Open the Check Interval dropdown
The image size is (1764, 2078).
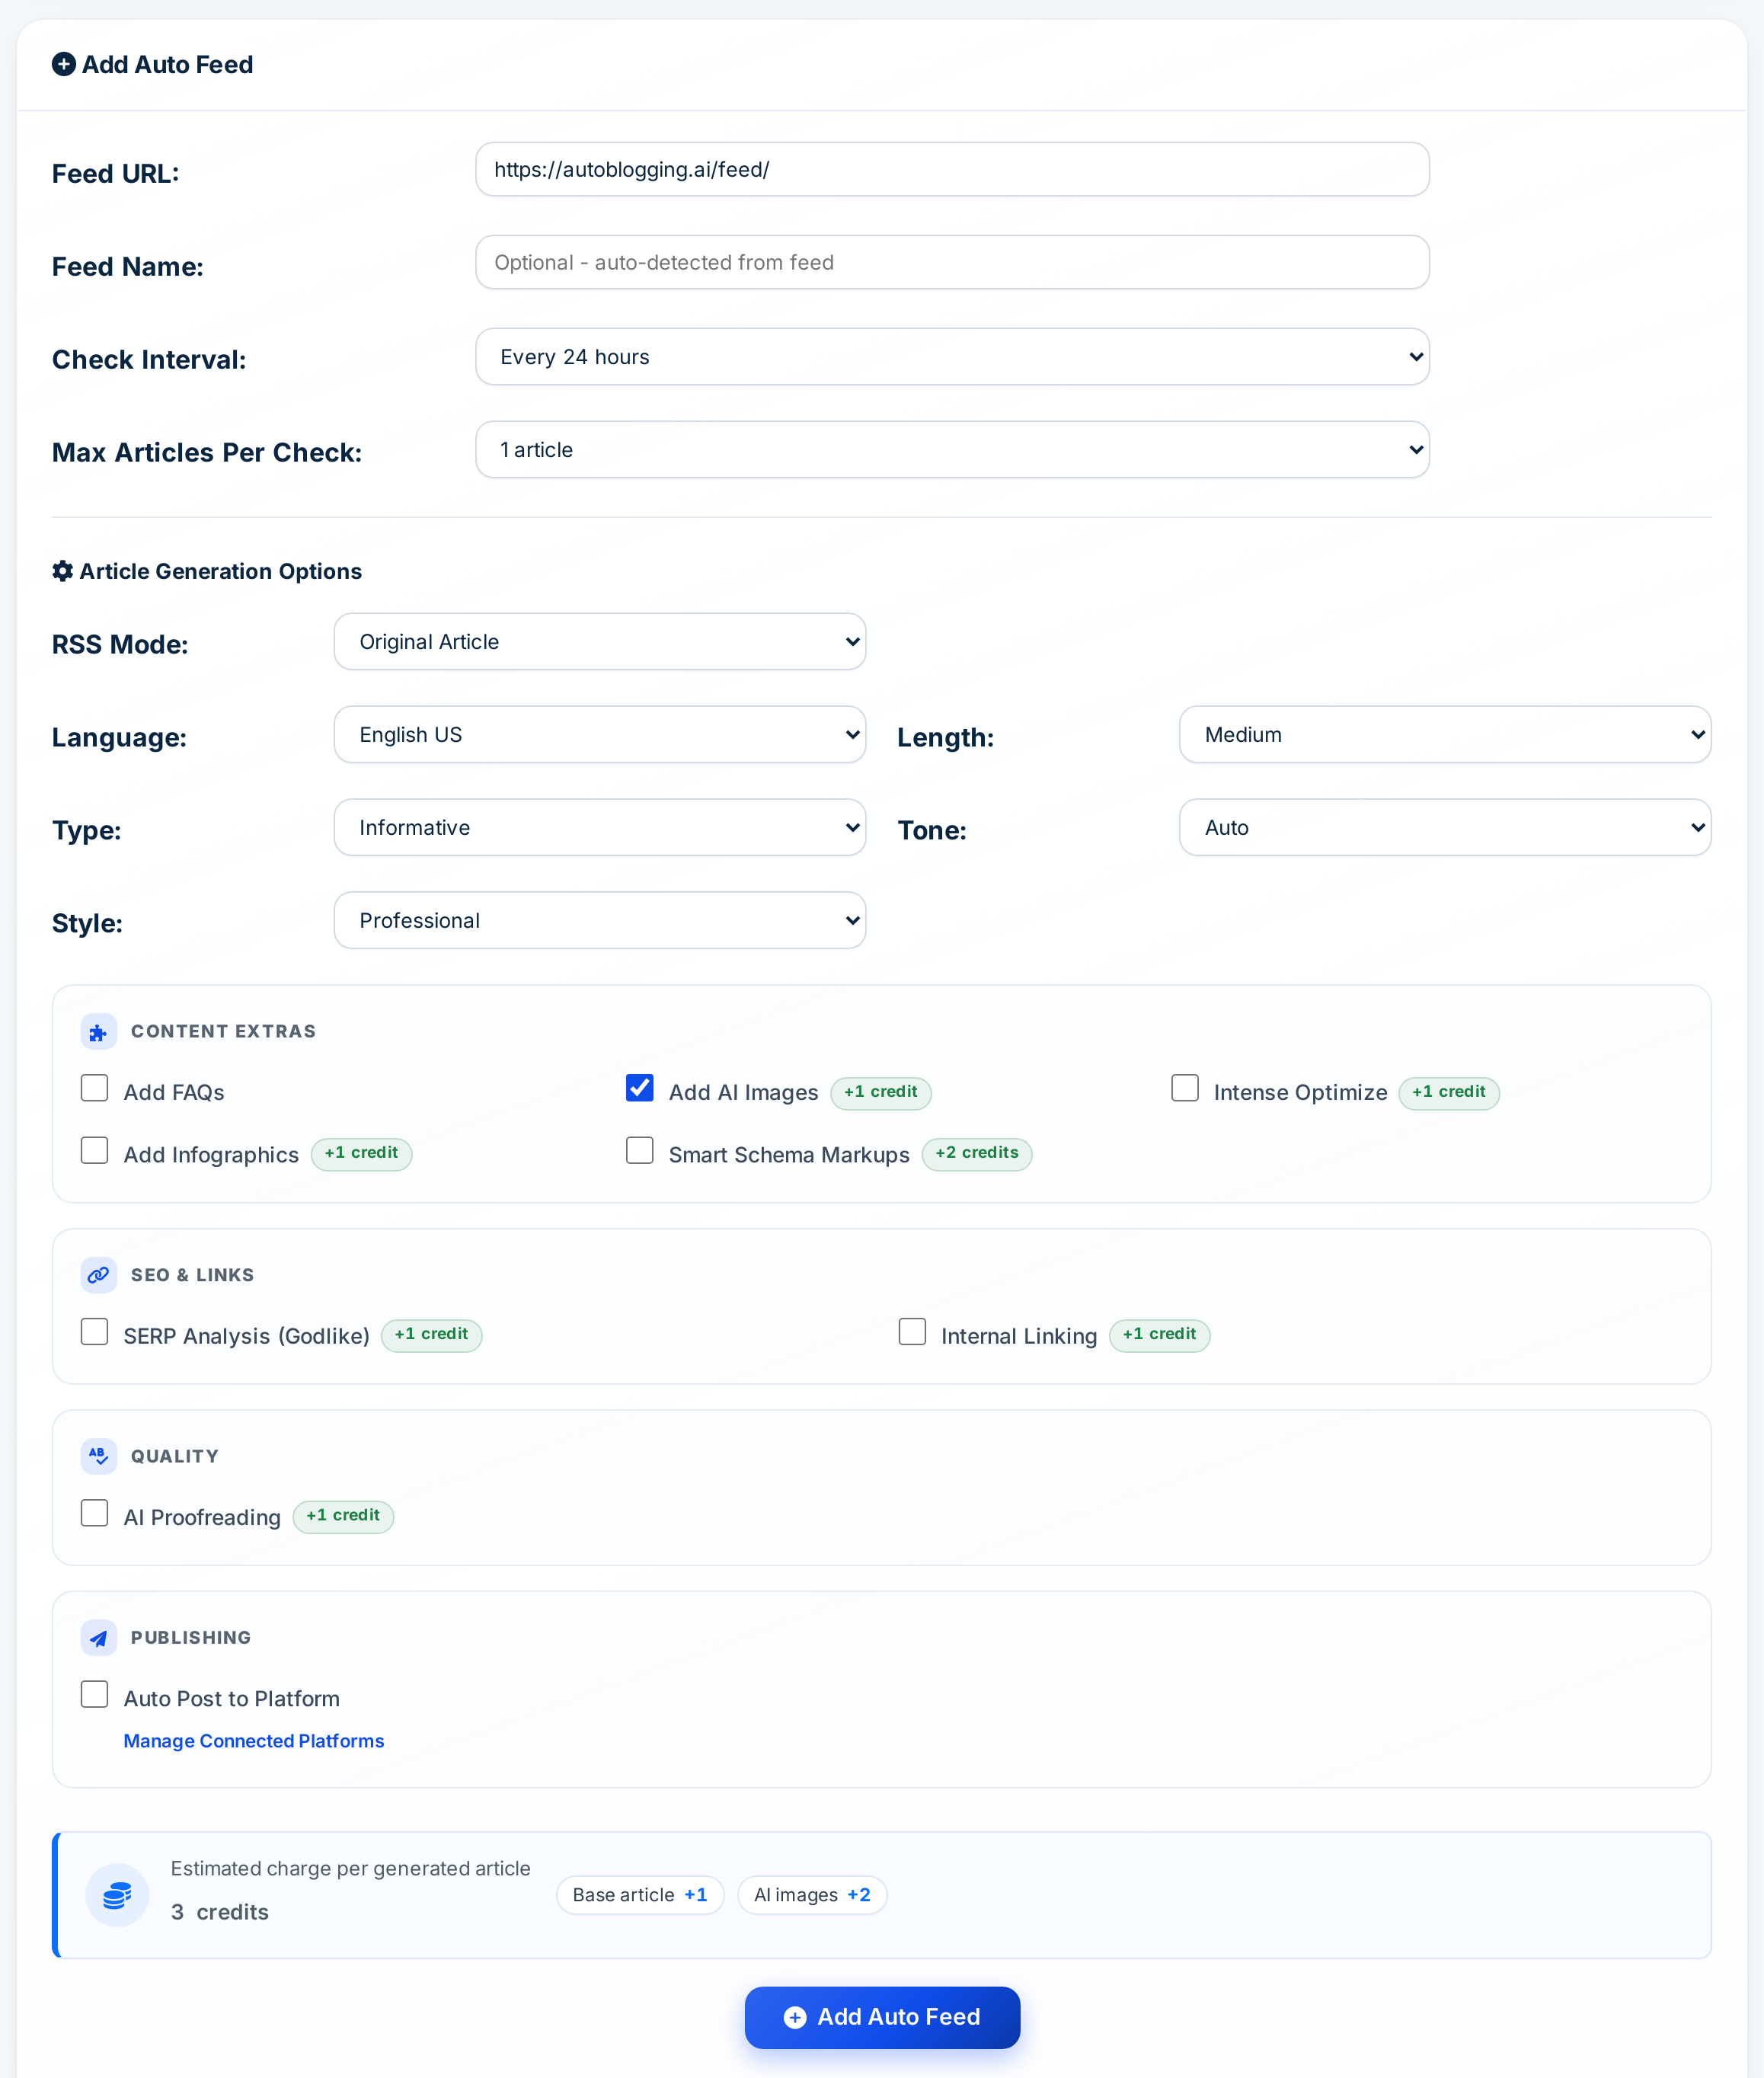pos(952,357)
